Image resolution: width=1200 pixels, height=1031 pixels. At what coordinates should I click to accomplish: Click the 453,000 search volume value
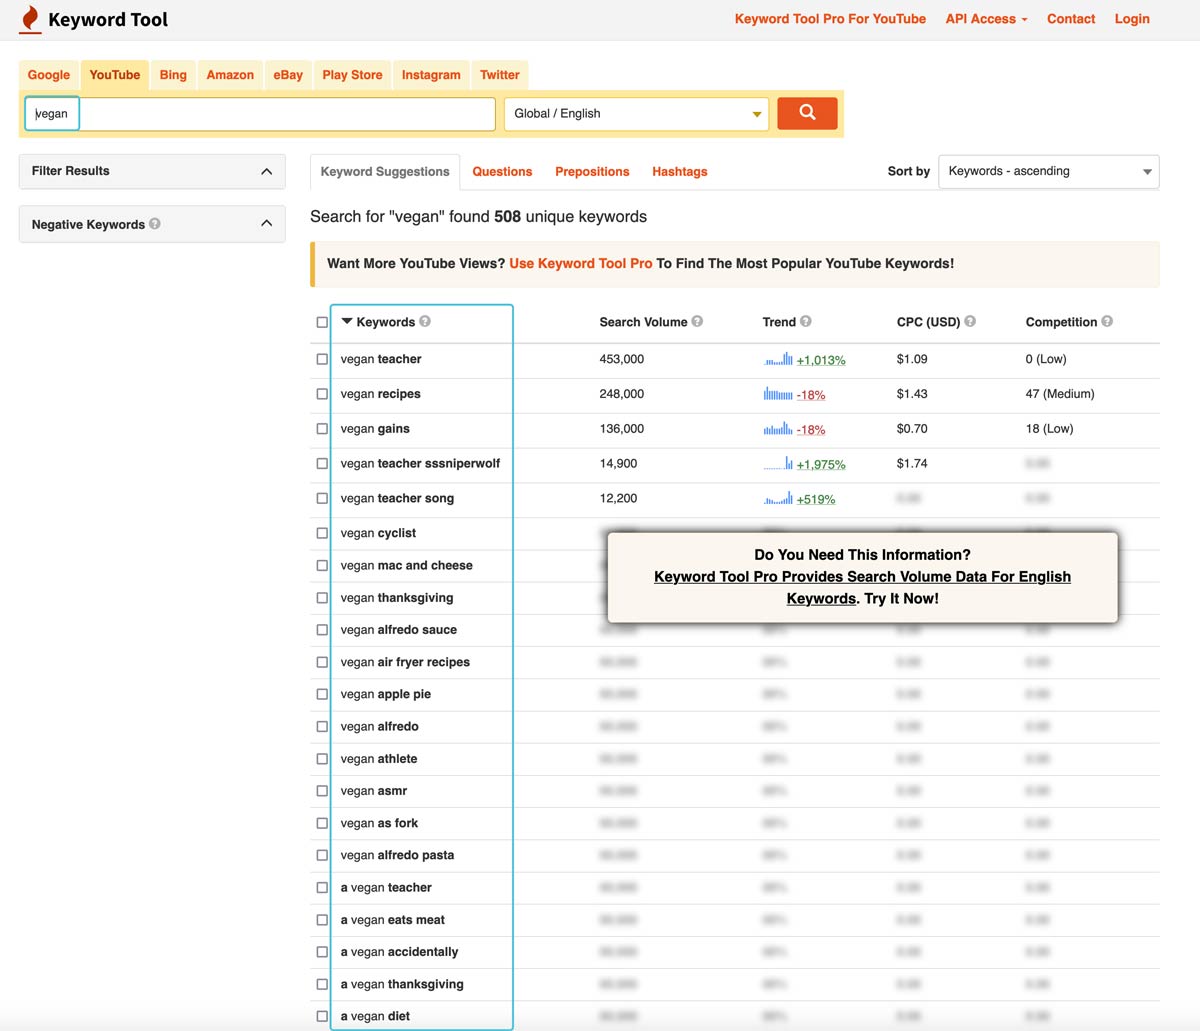(x=622, y=359)
